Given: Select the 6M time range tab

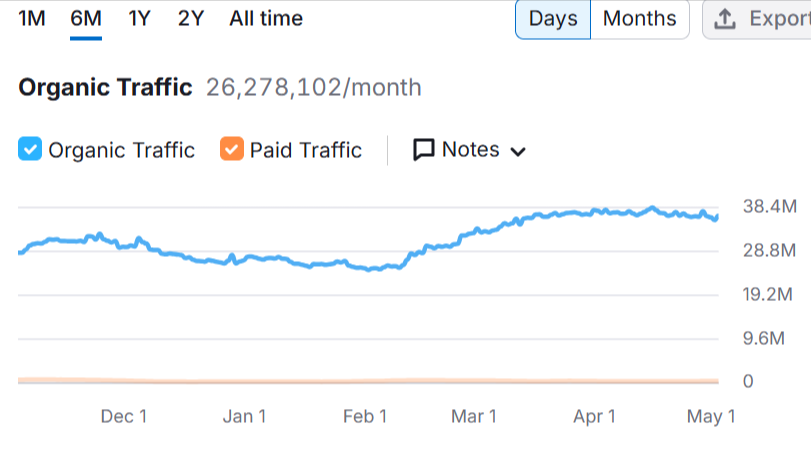Looking at the screenshot, I should coord(86,19).
